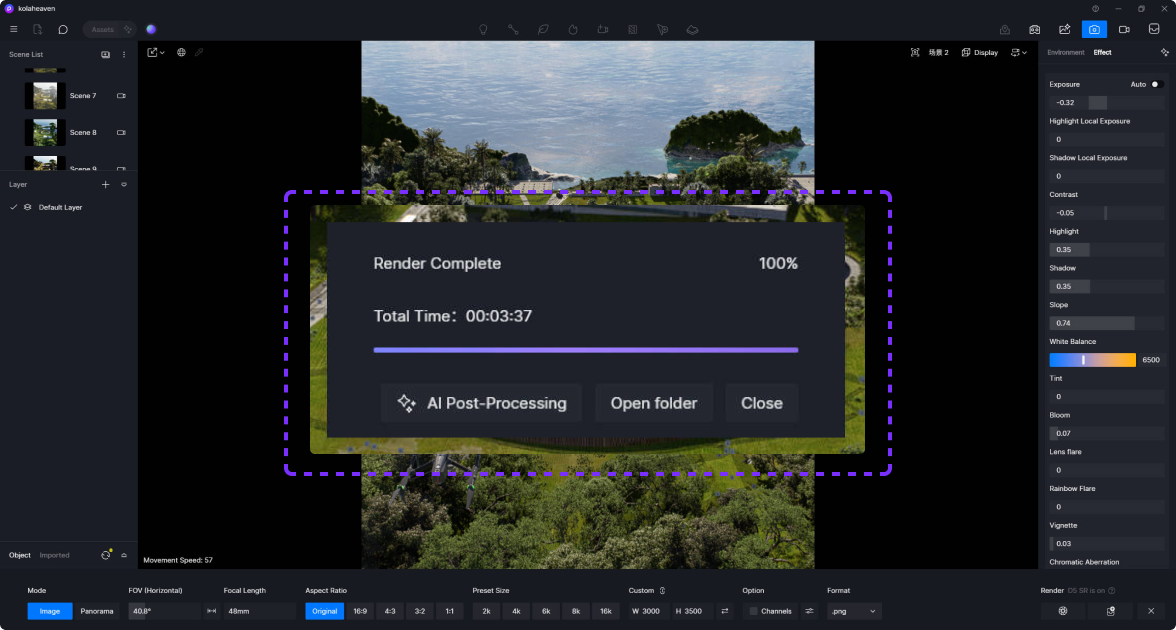Open the Imported tab
This screenshot has height=630, width=1176.
pyautogui.click(x=55, y=555)
